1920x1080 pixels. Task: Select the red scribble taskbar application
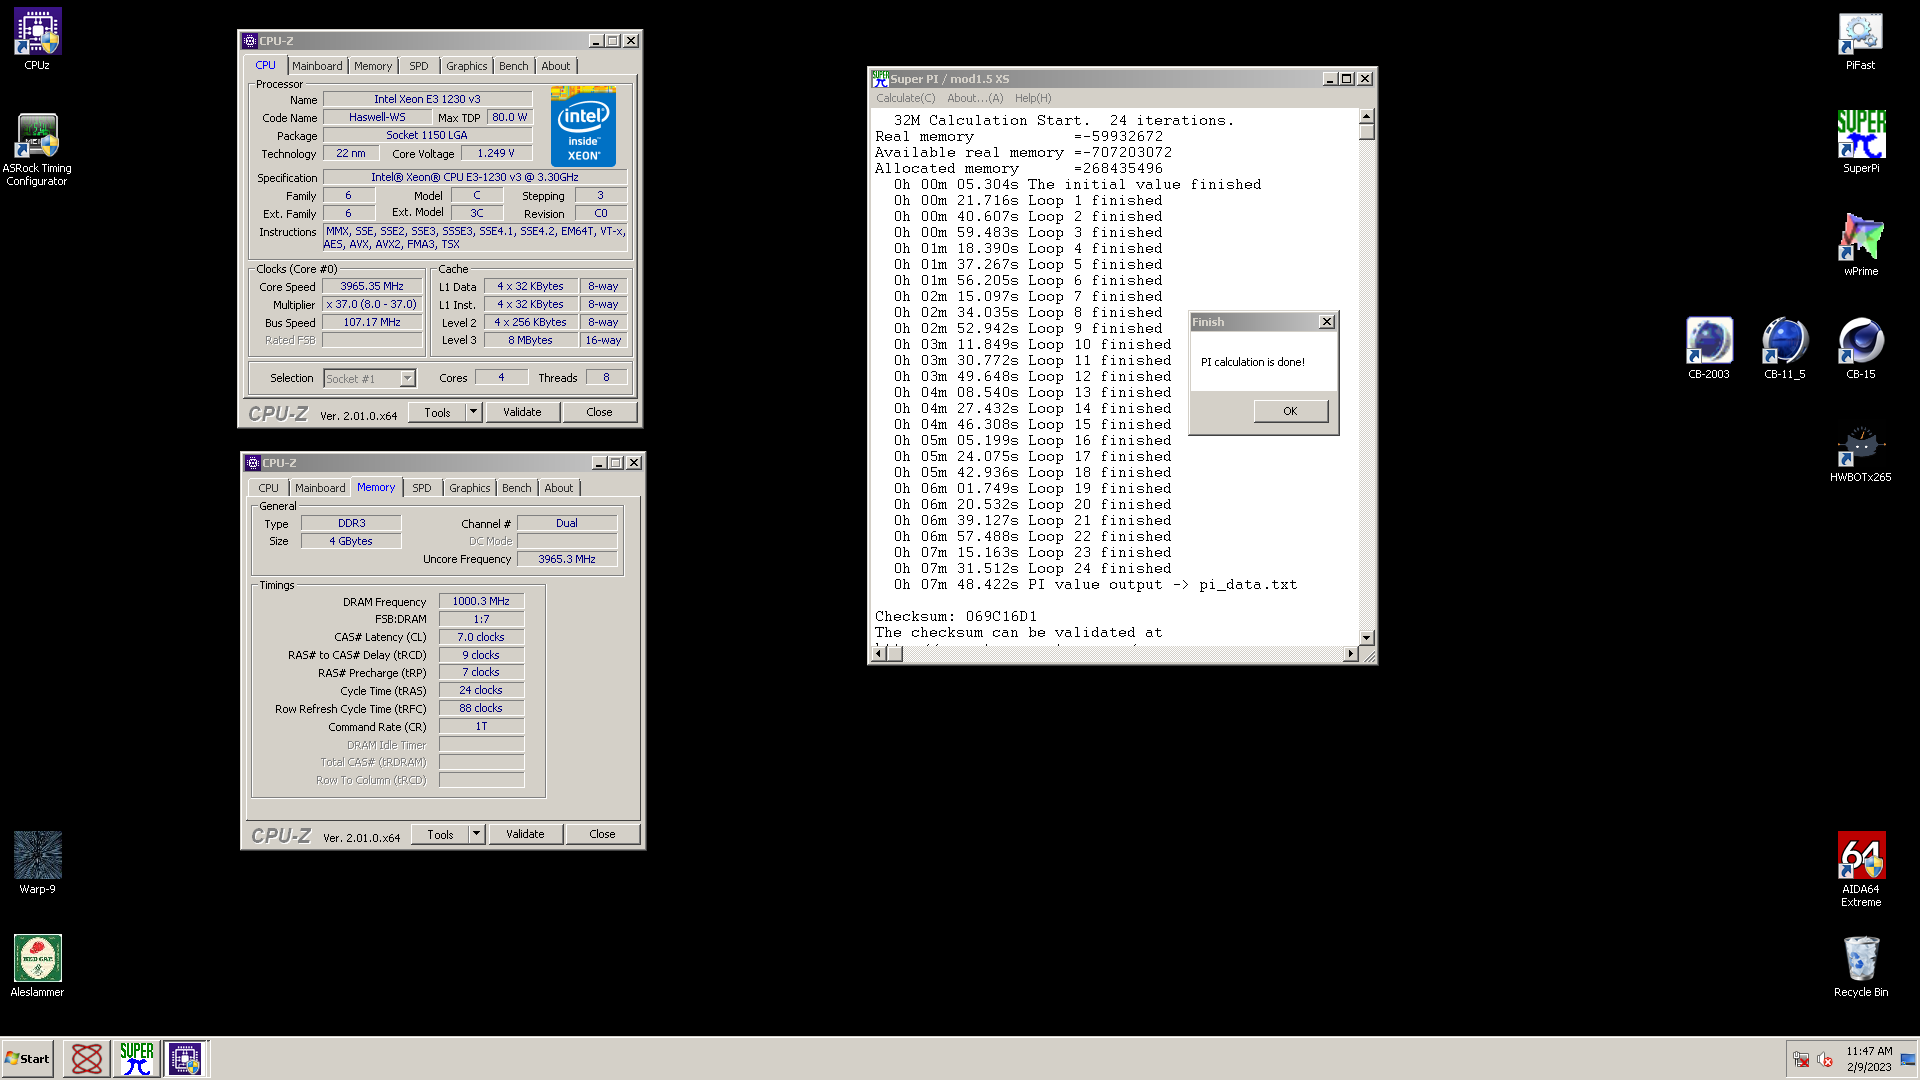[87, 1058]
